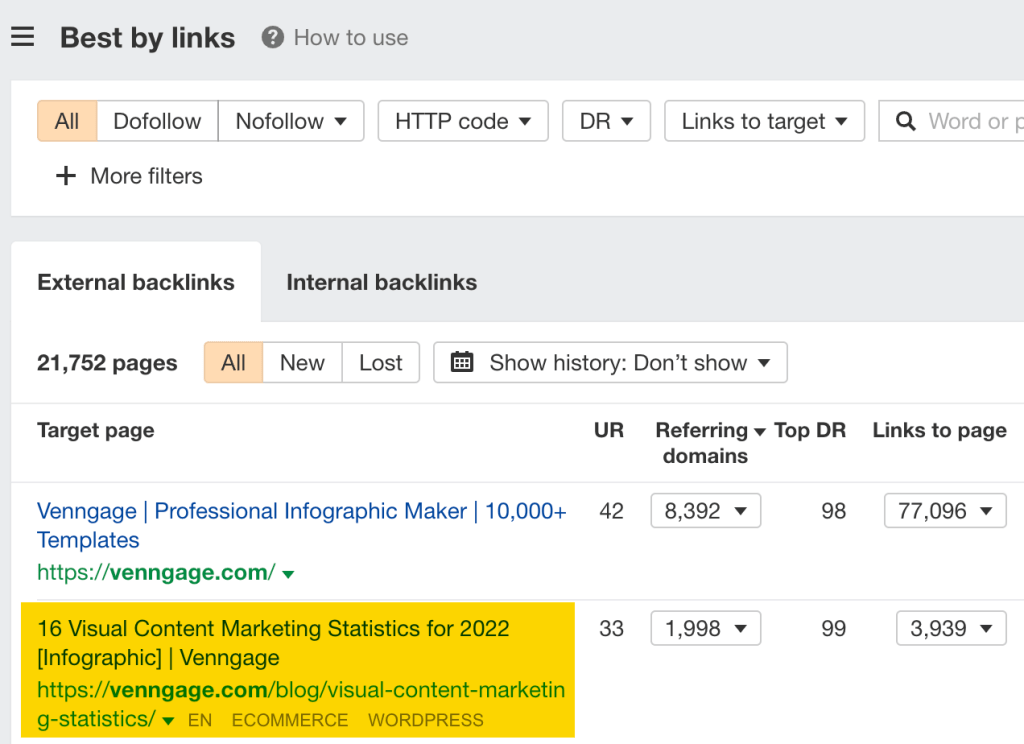Expand the 8,392 referring domains dropdown
The image size is (1024, 744).
705,510
